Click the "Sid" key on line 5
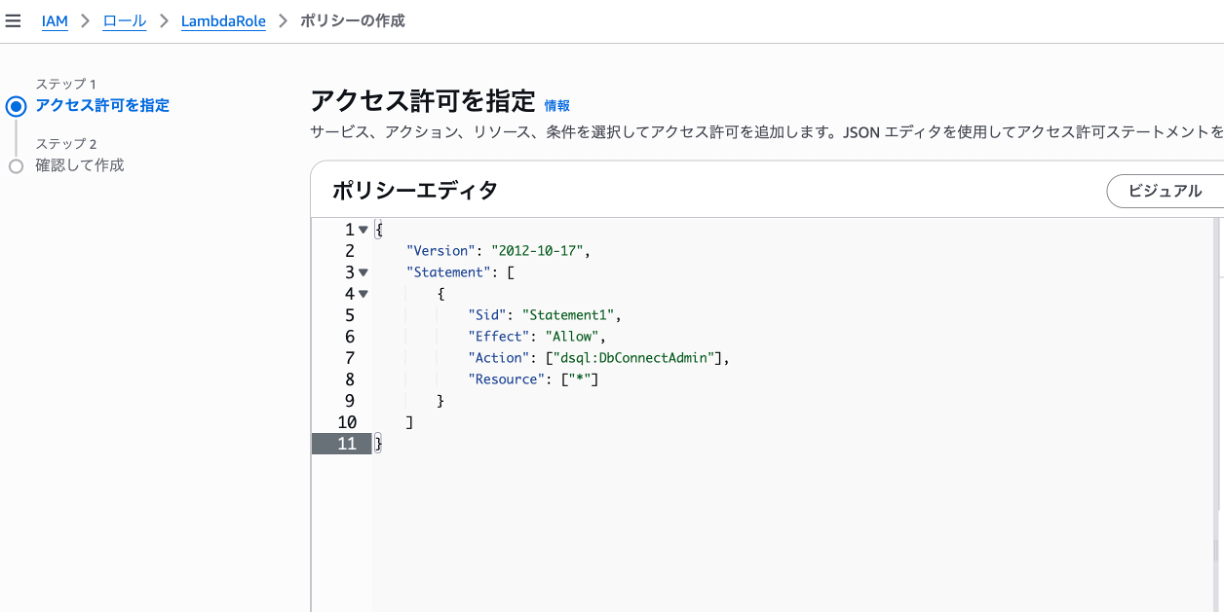The image size is (1224, 612). point(485,315)
